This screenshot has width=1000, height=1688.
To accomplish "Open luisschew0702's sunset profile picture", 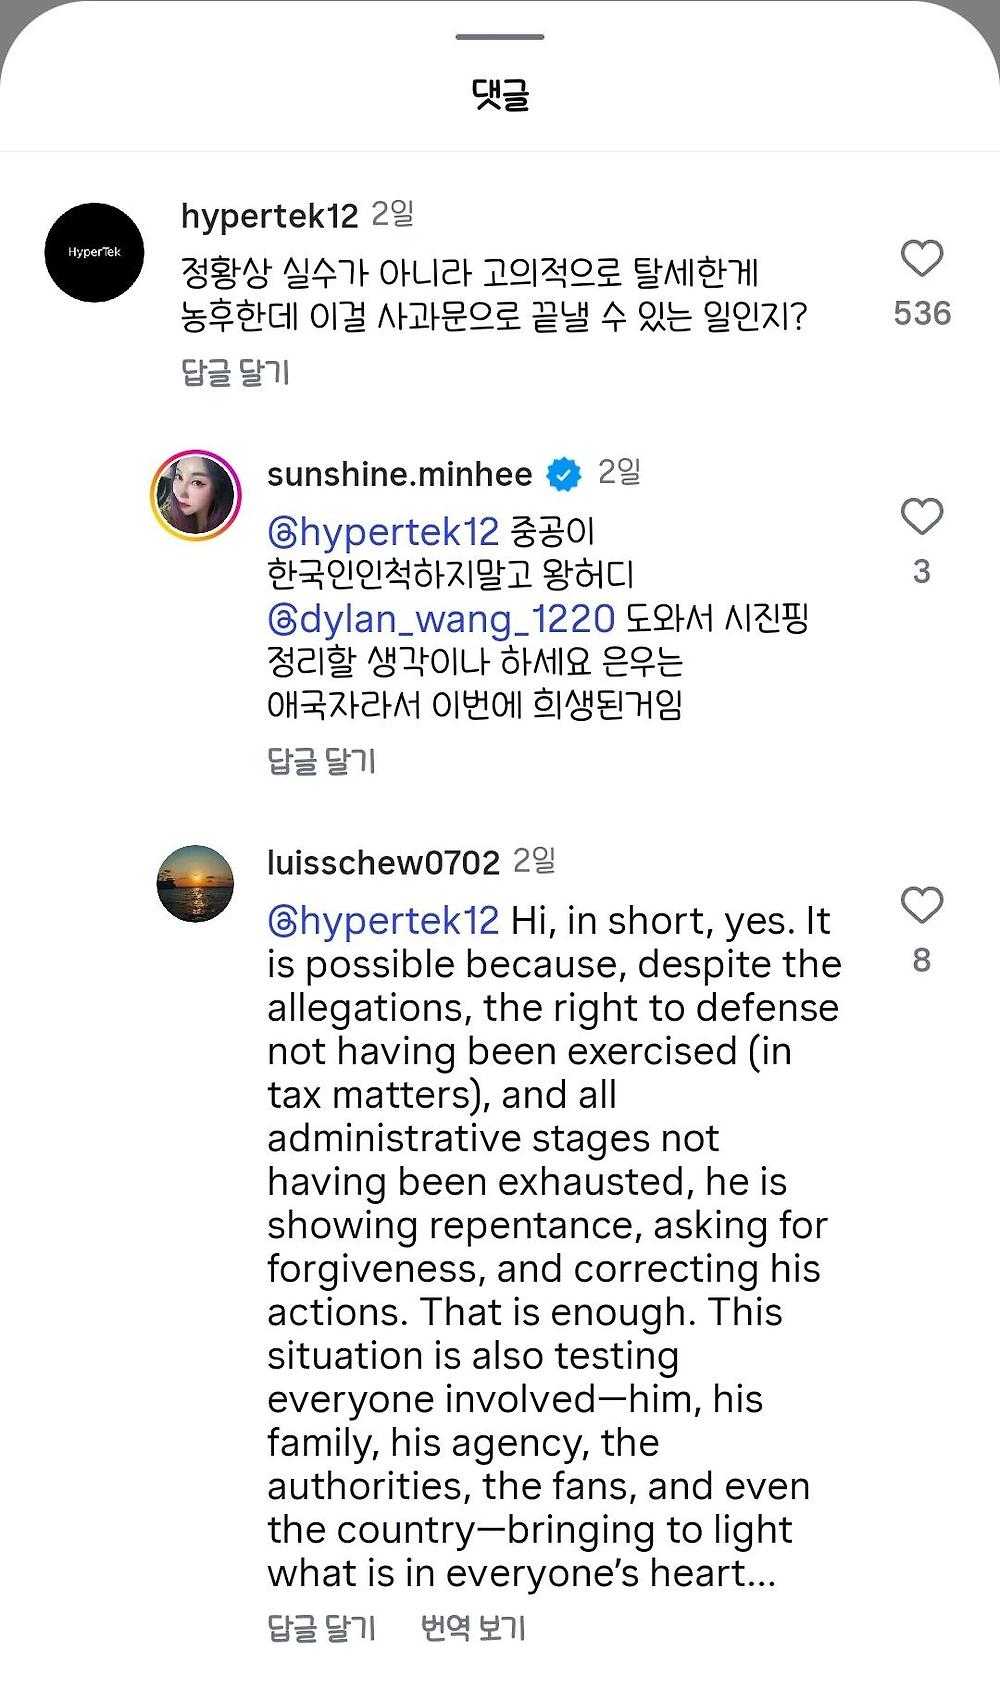I will click(x=196, y=883).
